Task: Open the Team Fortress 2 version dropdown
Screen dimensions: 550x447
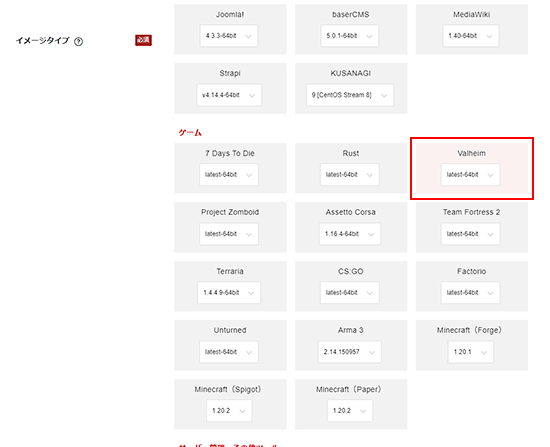Action: [471, 234]
